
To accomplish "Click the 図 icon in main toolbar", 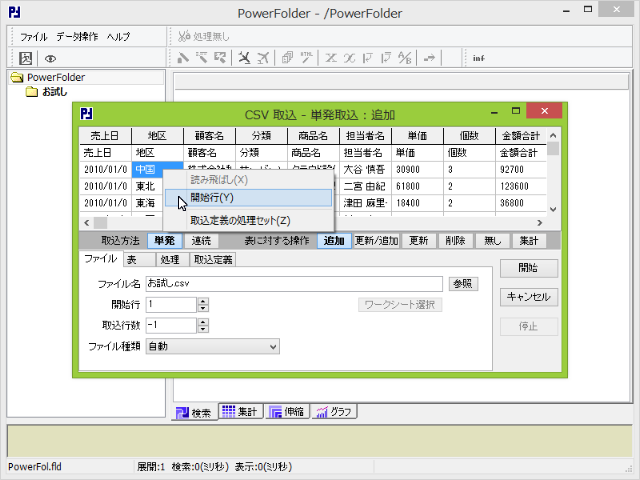I will click(x=26, y=58).
